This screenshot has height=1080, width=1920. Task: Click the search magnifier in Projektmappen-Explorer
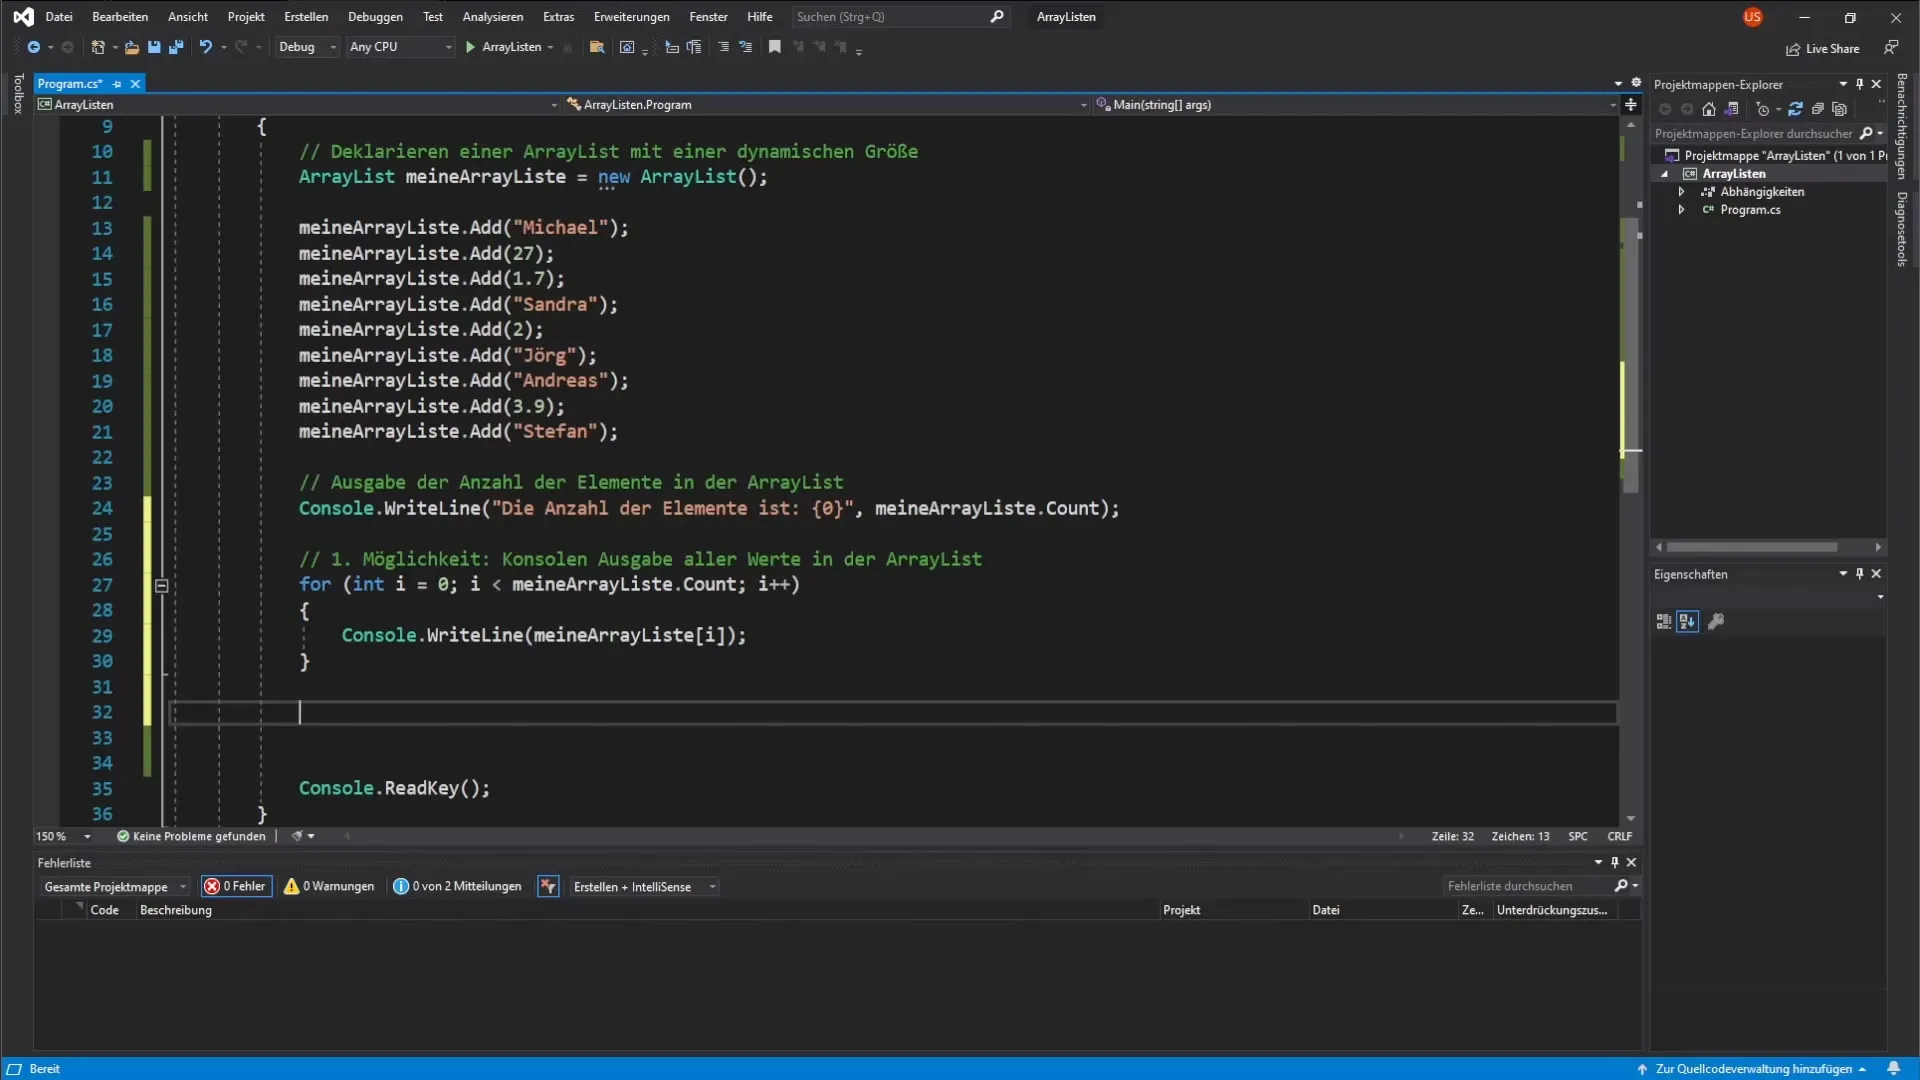pyautogui.click(x=1866, y=134)
